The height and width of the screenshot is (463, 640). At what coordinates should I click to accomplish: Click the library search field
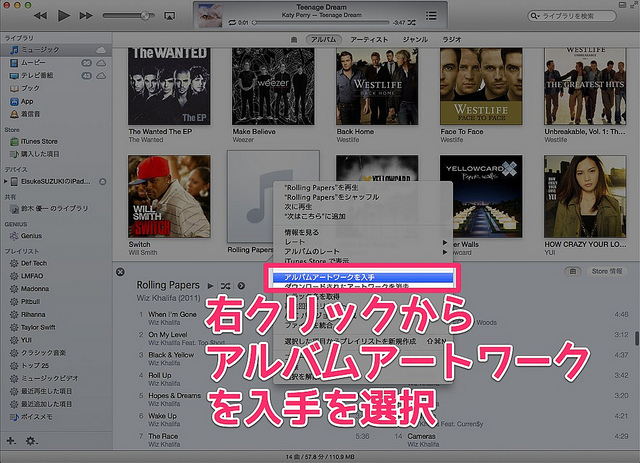click(572, 16)
